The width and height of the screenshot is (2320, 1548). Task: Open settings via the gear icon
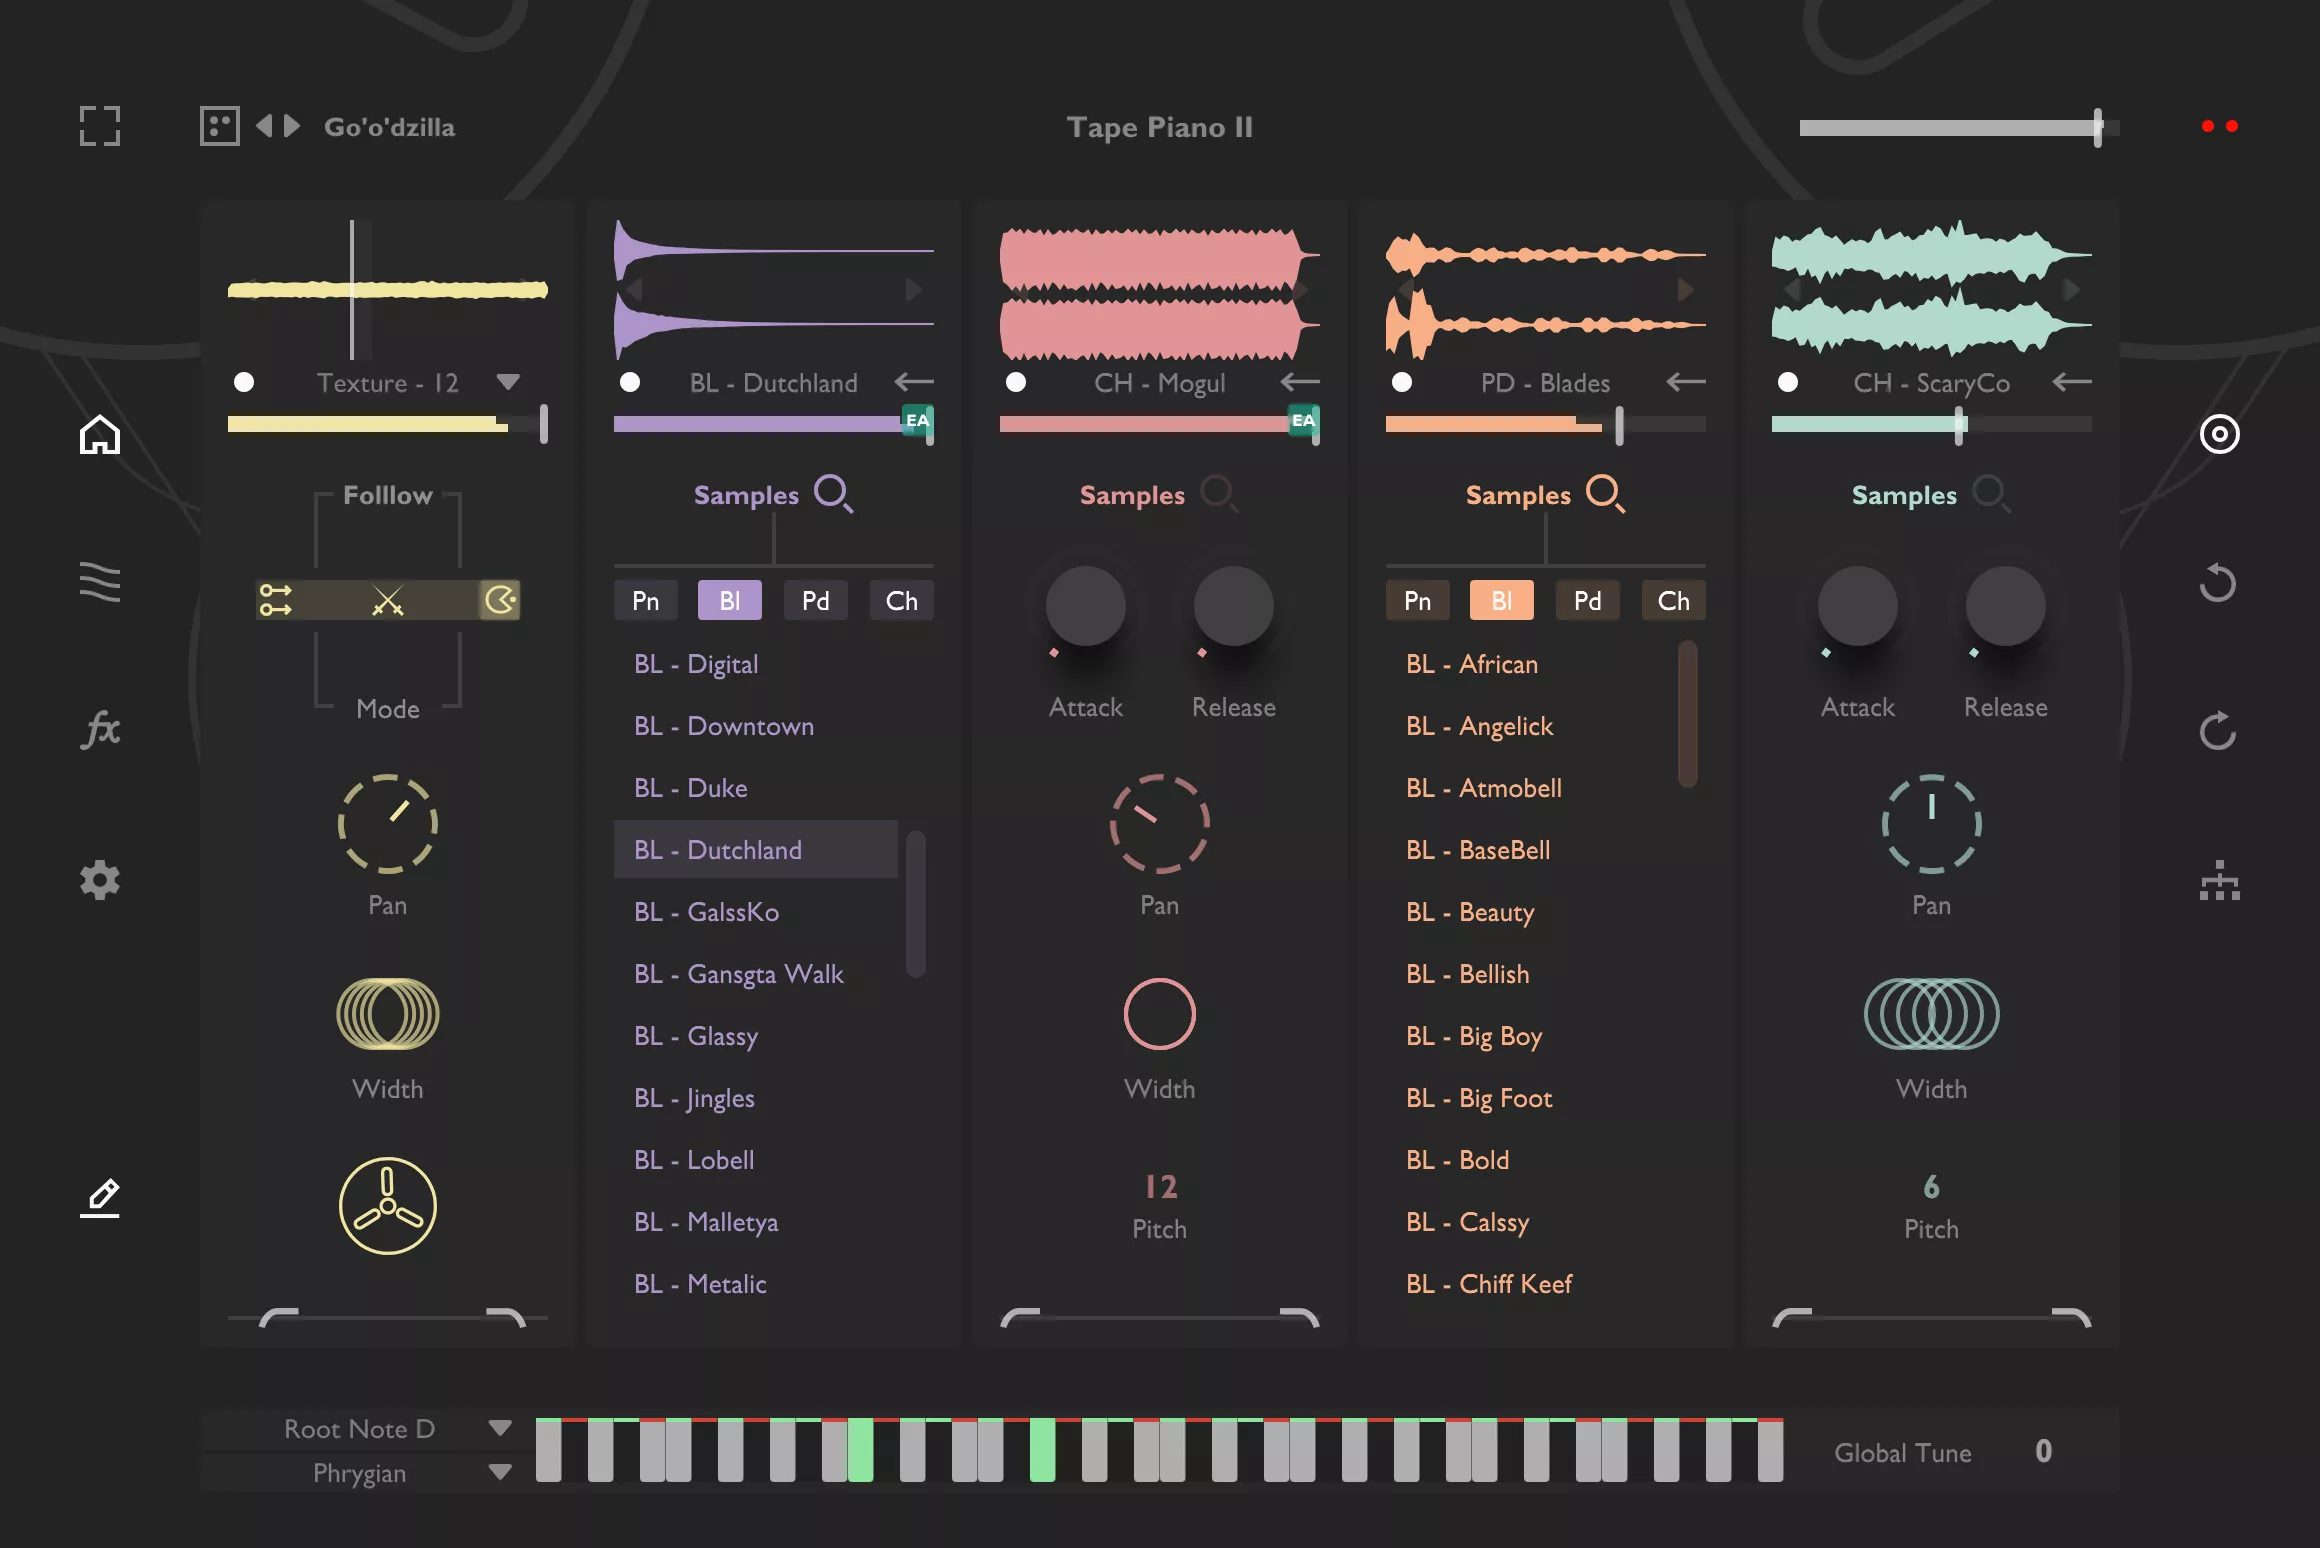pyautogui.click(x=100, y=880)
